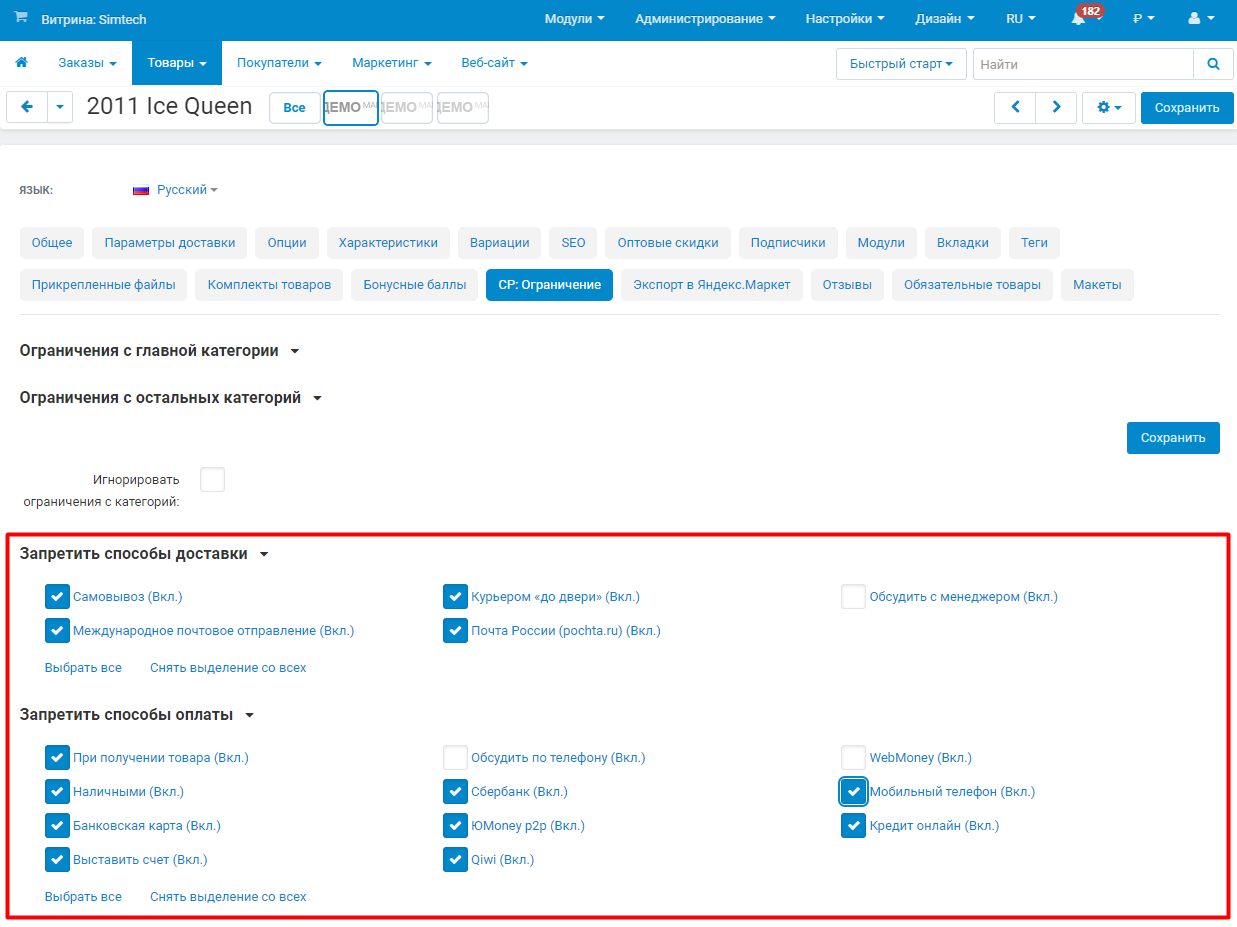Image resolution: width=1237 pixels, height=927 pixels.
Task: Go back using the left arrow button
Action: [27, 108]
